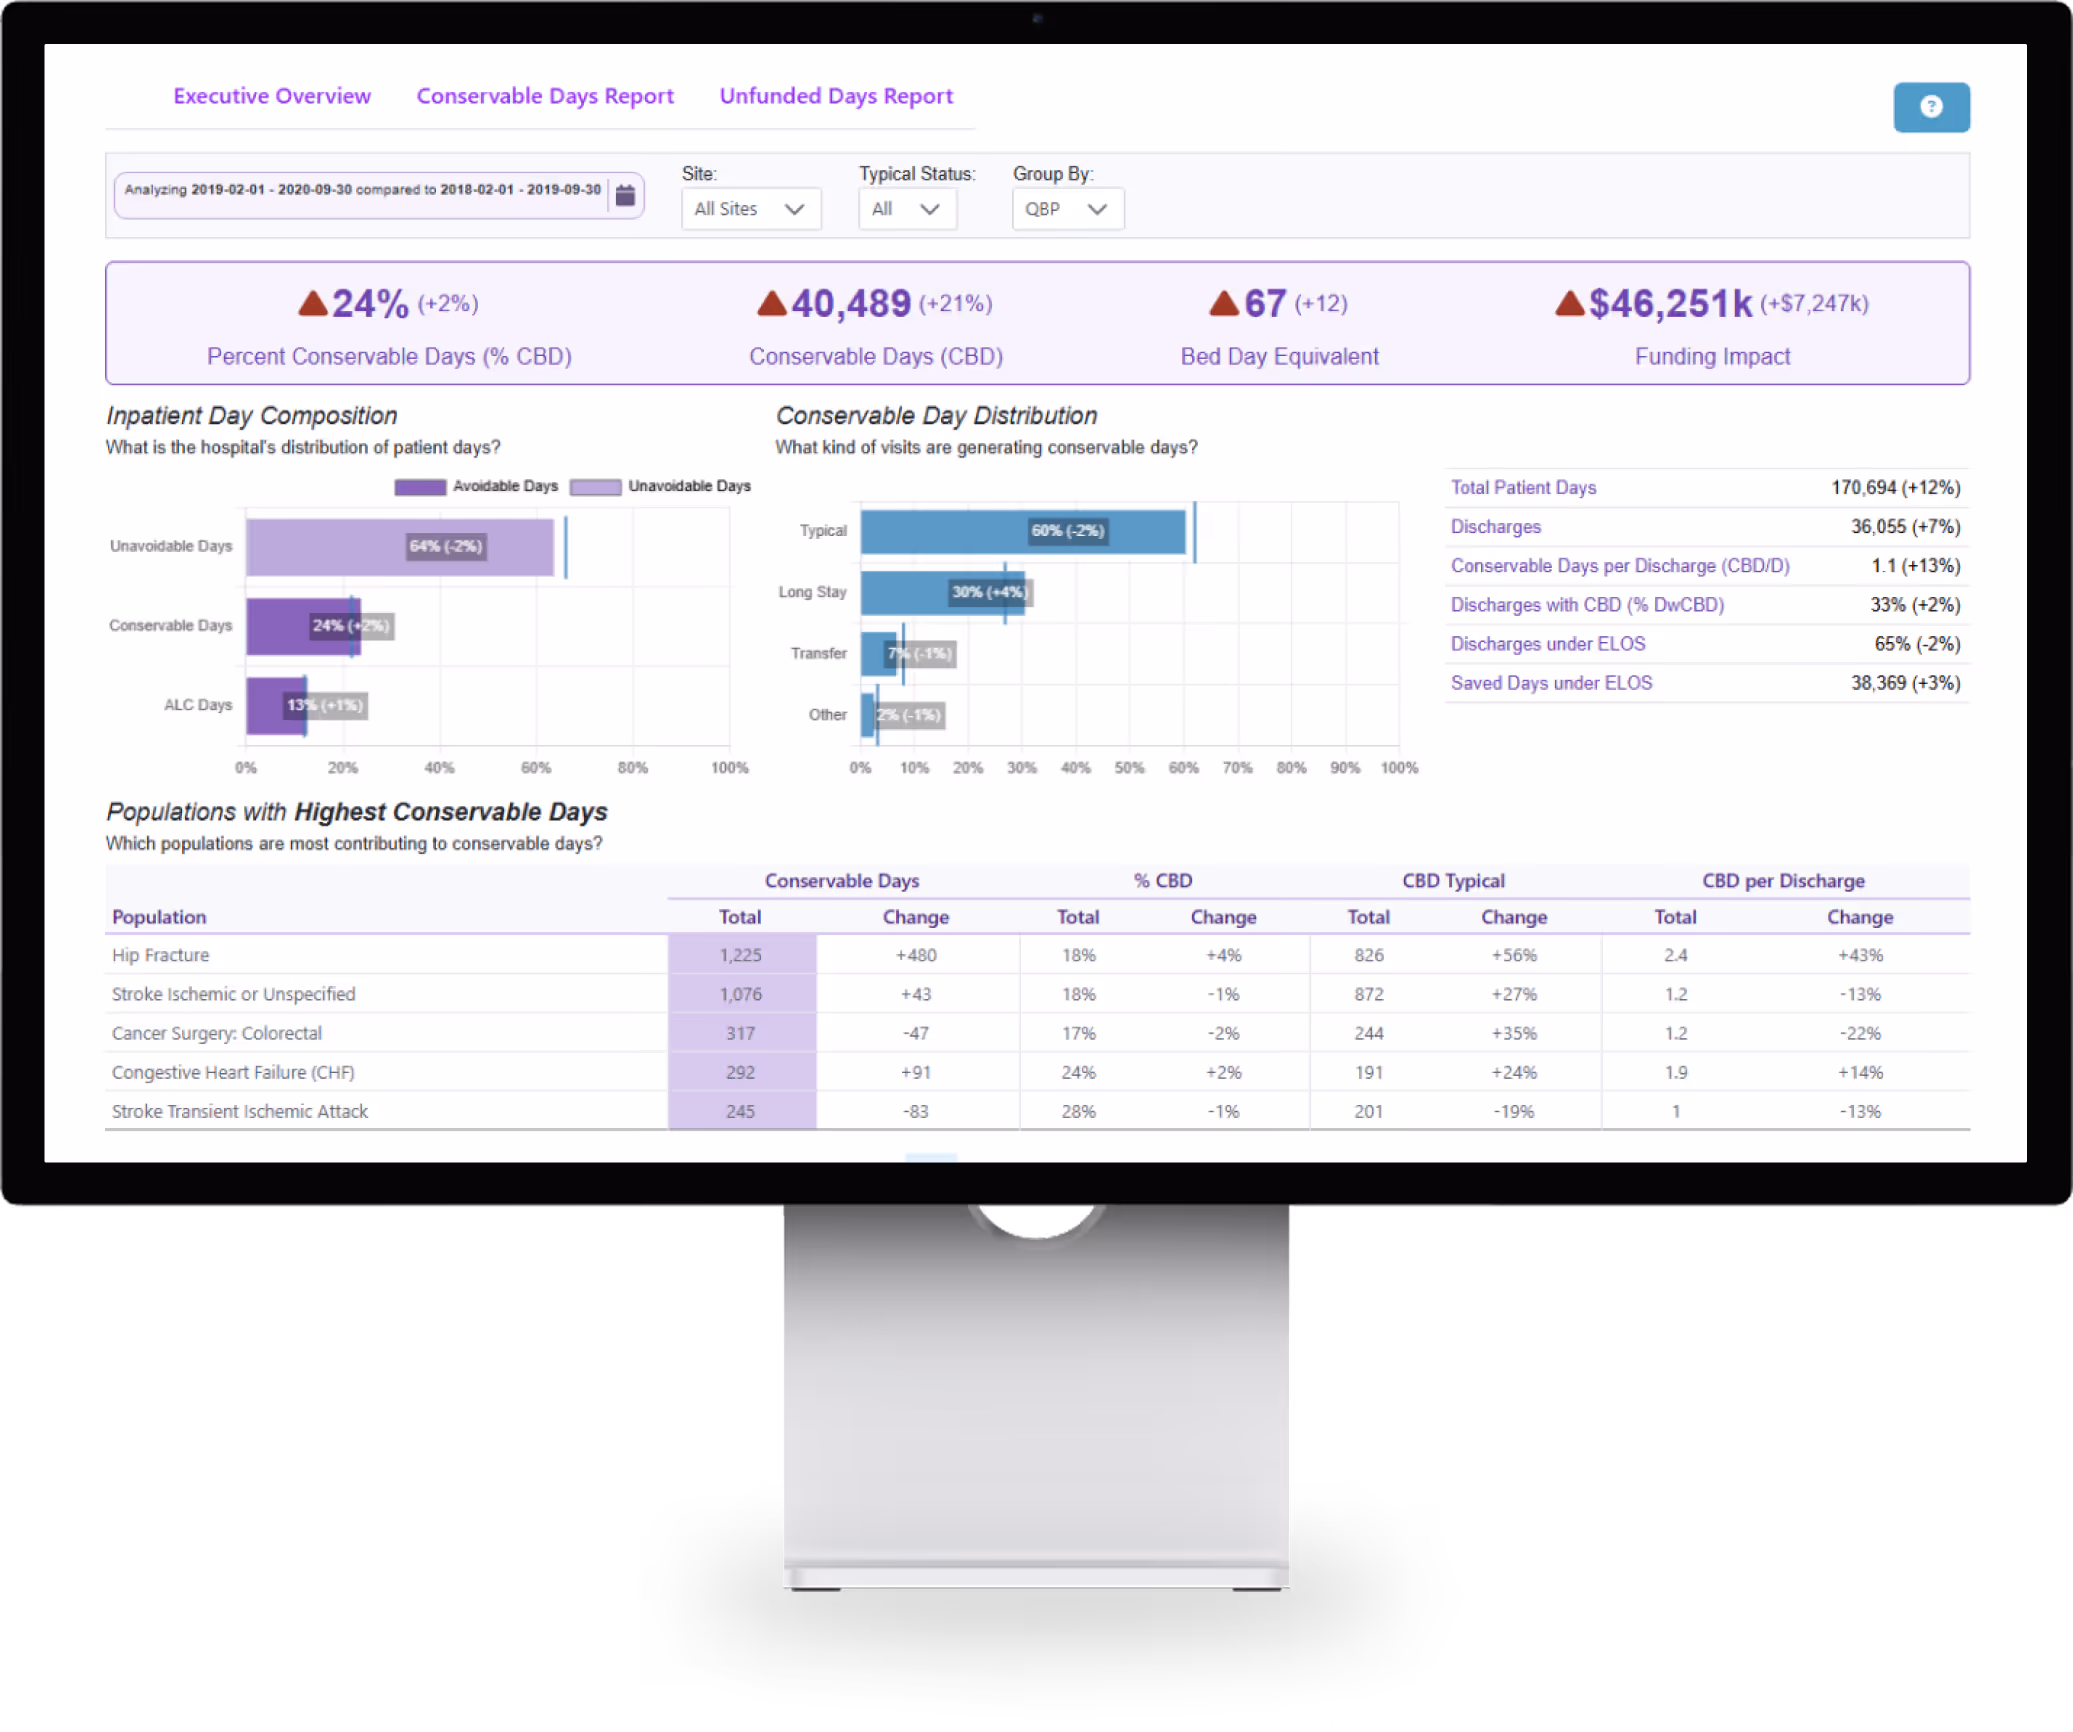This screenshot has height=1732, width=2073.
Task: Expand the Typical Status dropdown
Action: coord(907,209)
